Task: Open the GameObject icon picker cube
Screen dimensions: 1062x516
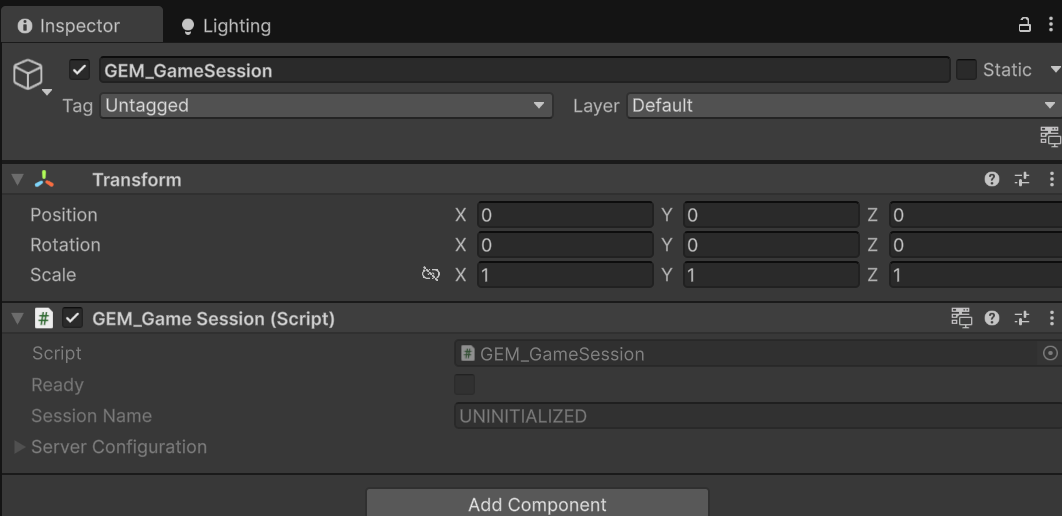Action: (x=28, y=74)
